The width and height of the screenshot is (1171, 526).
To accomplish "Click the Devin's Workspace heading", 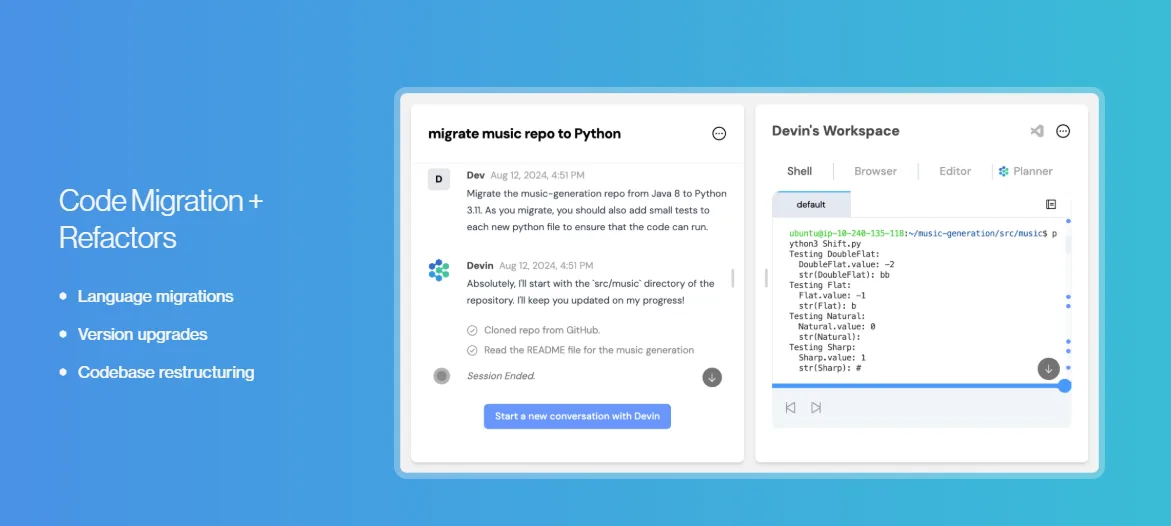I will click(836, 131).
